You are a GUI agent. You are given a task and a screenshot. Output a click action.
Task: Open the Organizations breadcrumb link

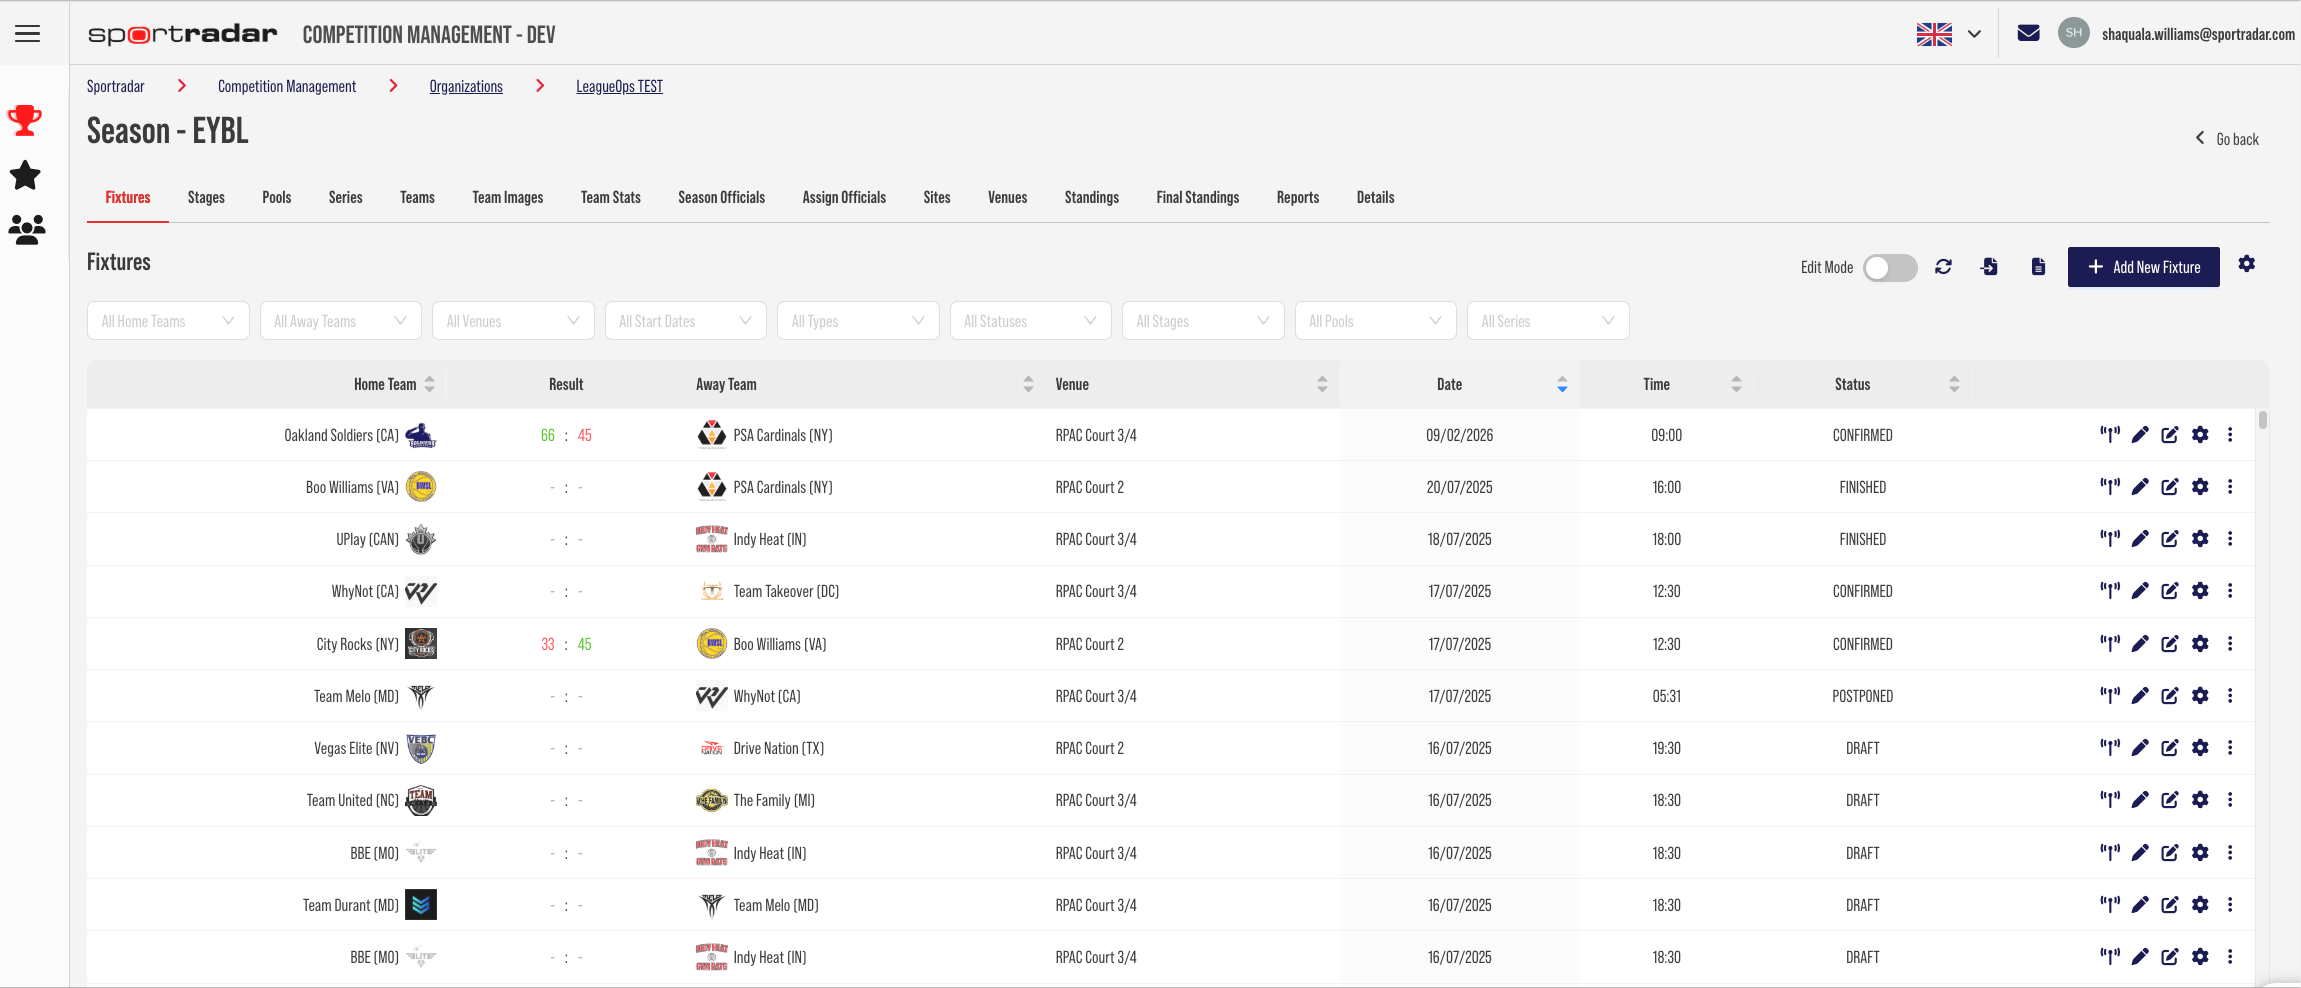pyautogui.click(x=466, y=86)
